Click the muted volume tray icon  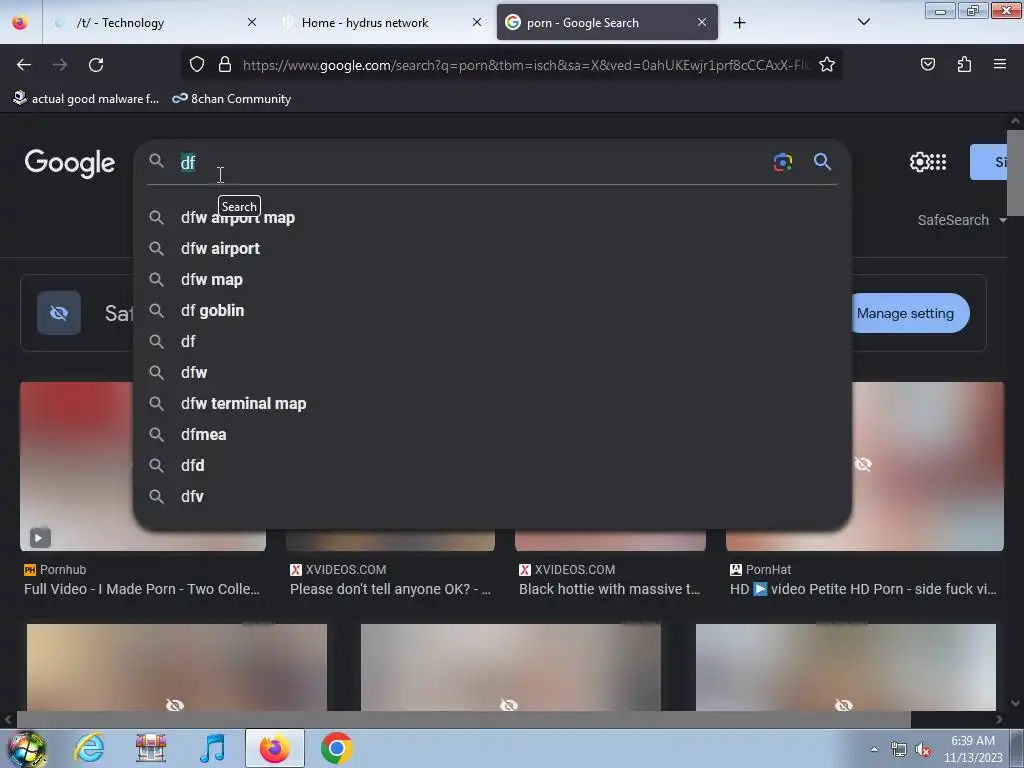click(x=923, y=750)
